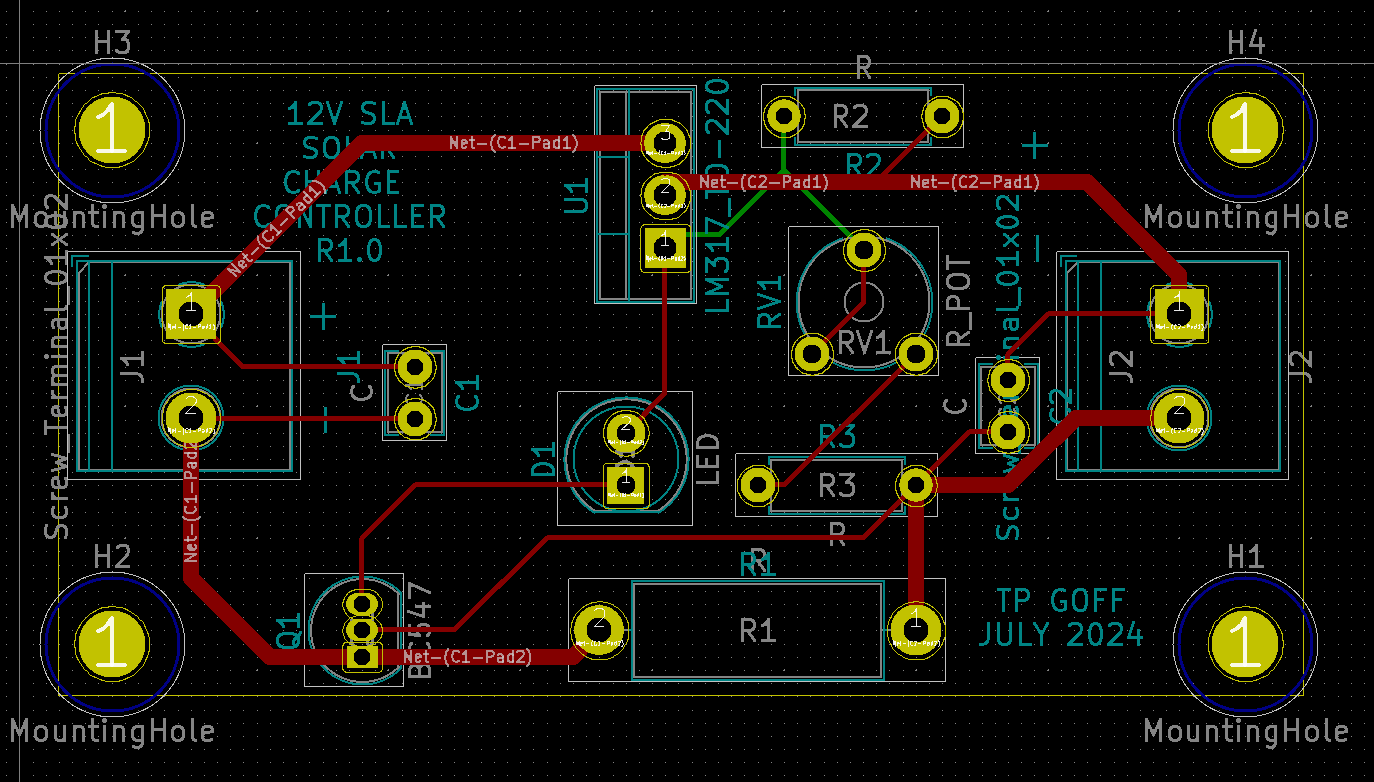Click the MountingHole text under H3
Screen dimensions: 1374x782
coord(112,217)
